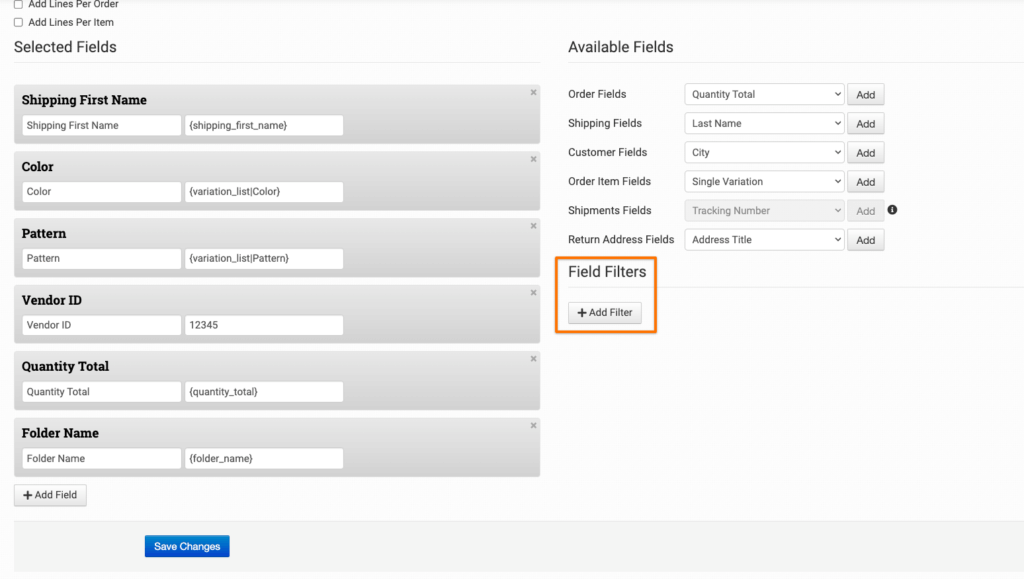The image size is (1024, 579).
Task: Remove the Folder Name field
Action: click(533, 425)
